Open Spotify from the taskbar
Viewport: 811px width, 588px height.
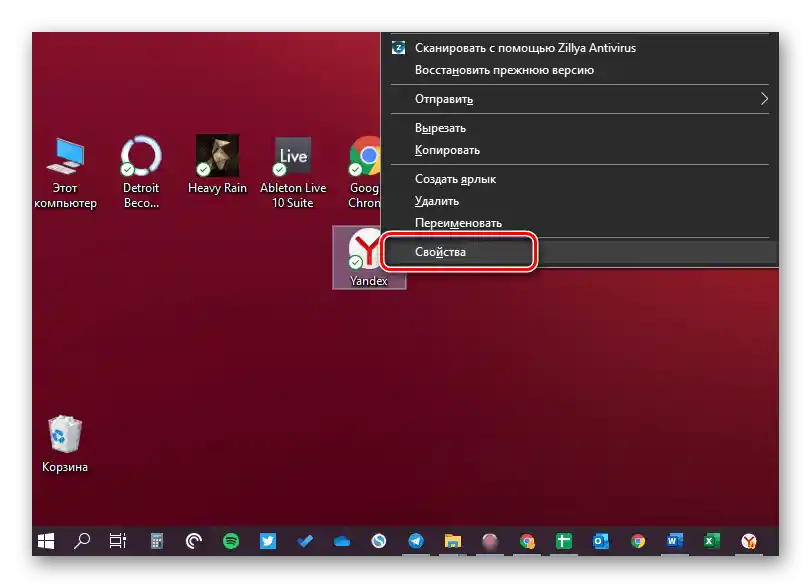[231, 541]
